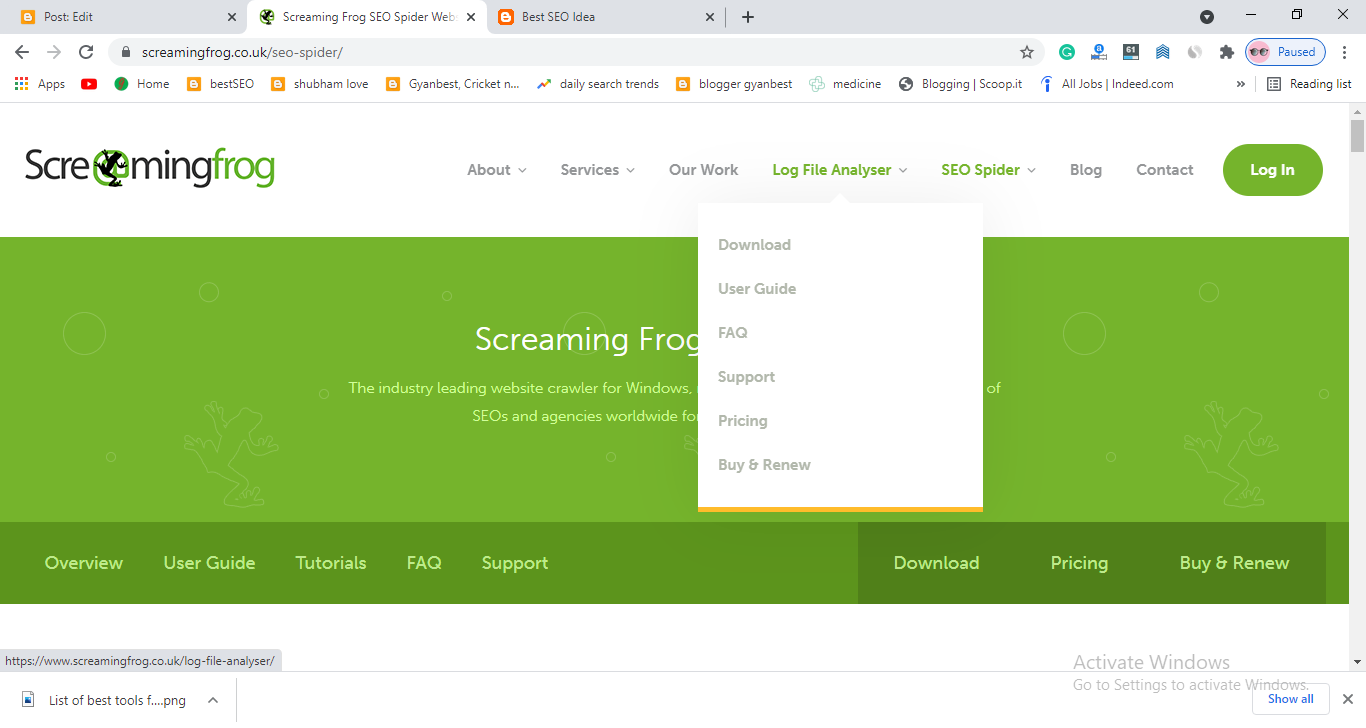This screenshot has height=728, width=1366.
Task: Open the Overview sub-navigation link
Action: pyautogui.click(x=84, y=563)
